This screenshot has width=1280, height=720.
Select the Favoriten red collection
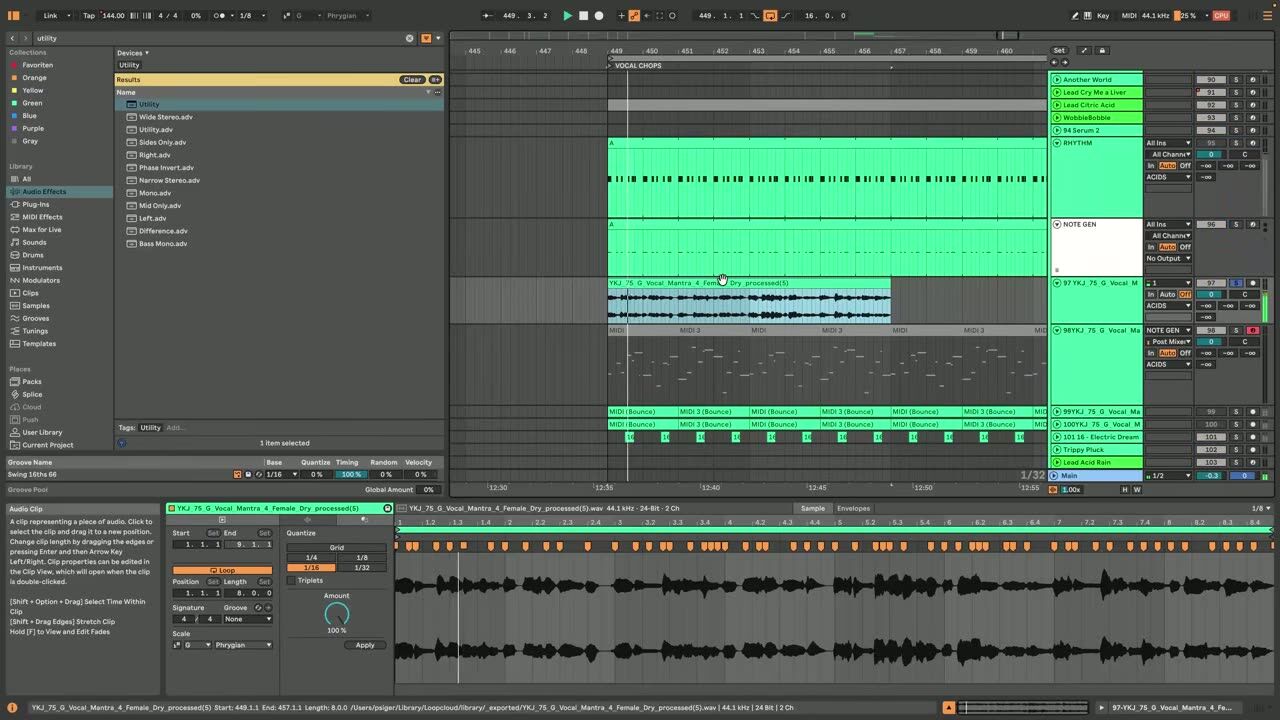[37, 65]
